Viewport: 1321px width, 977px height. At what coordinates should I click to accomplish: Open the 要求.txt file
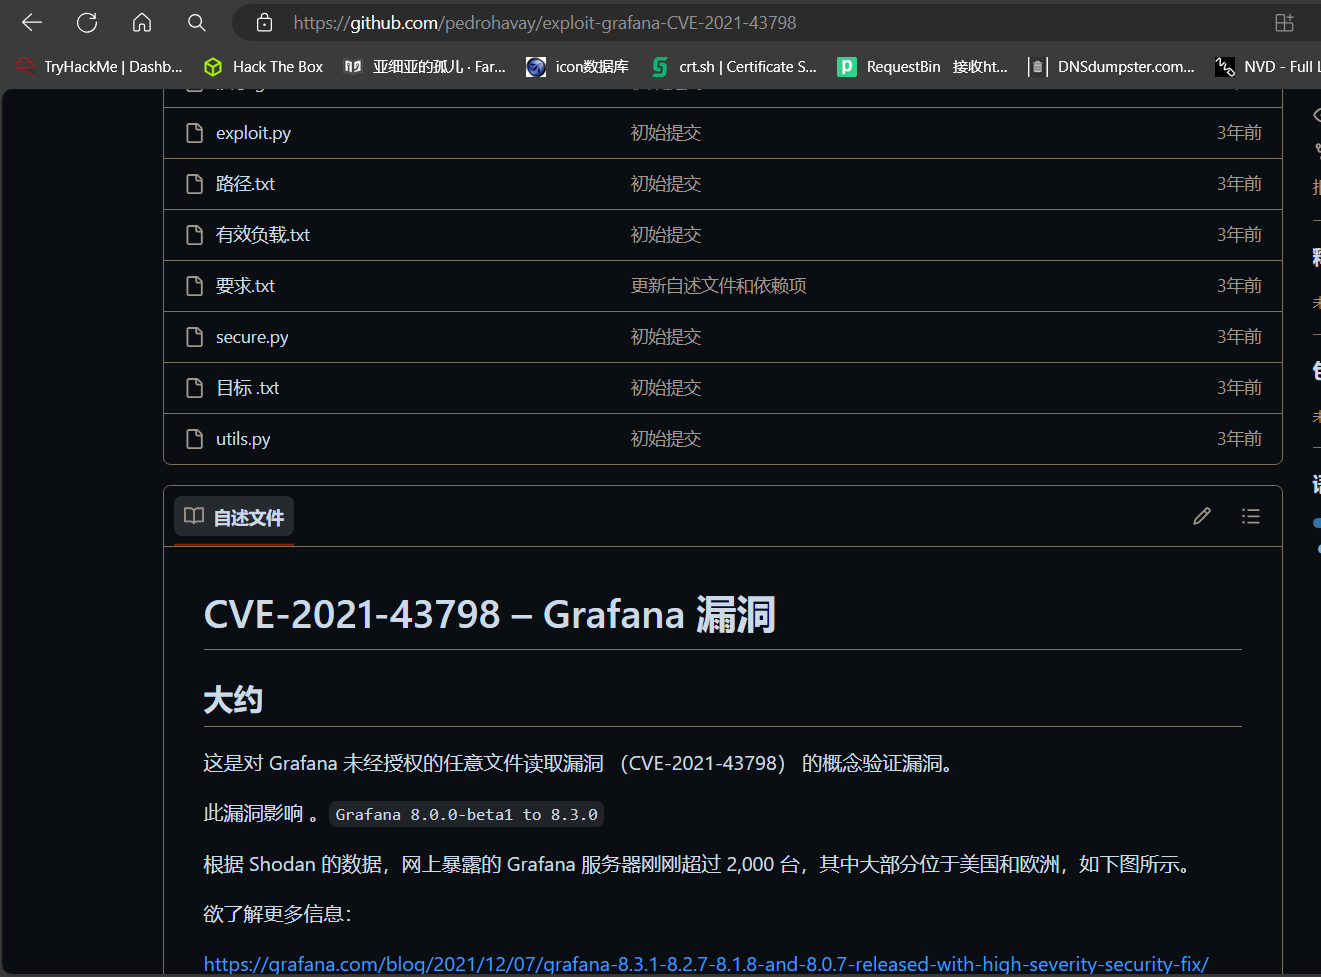click(x=245, y=286)
